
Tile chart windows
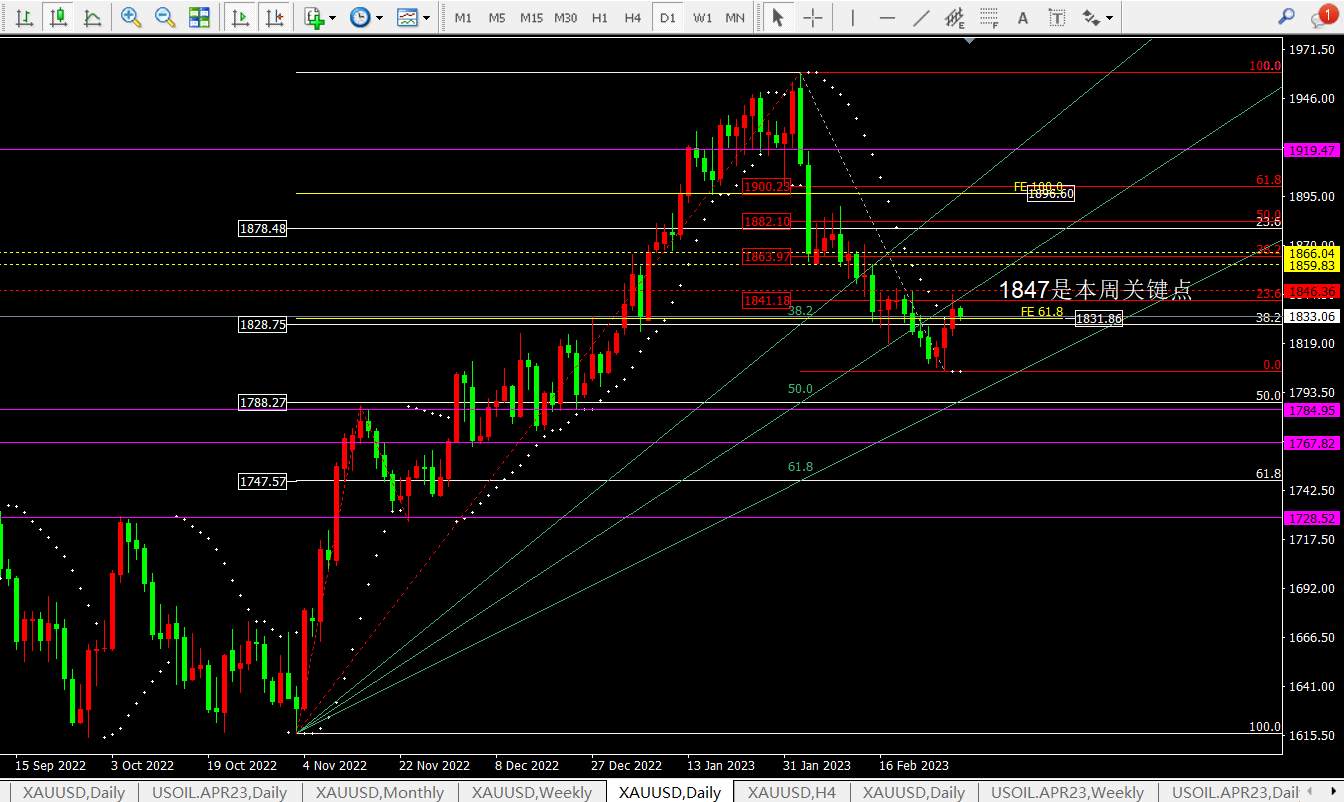point(199,17)
